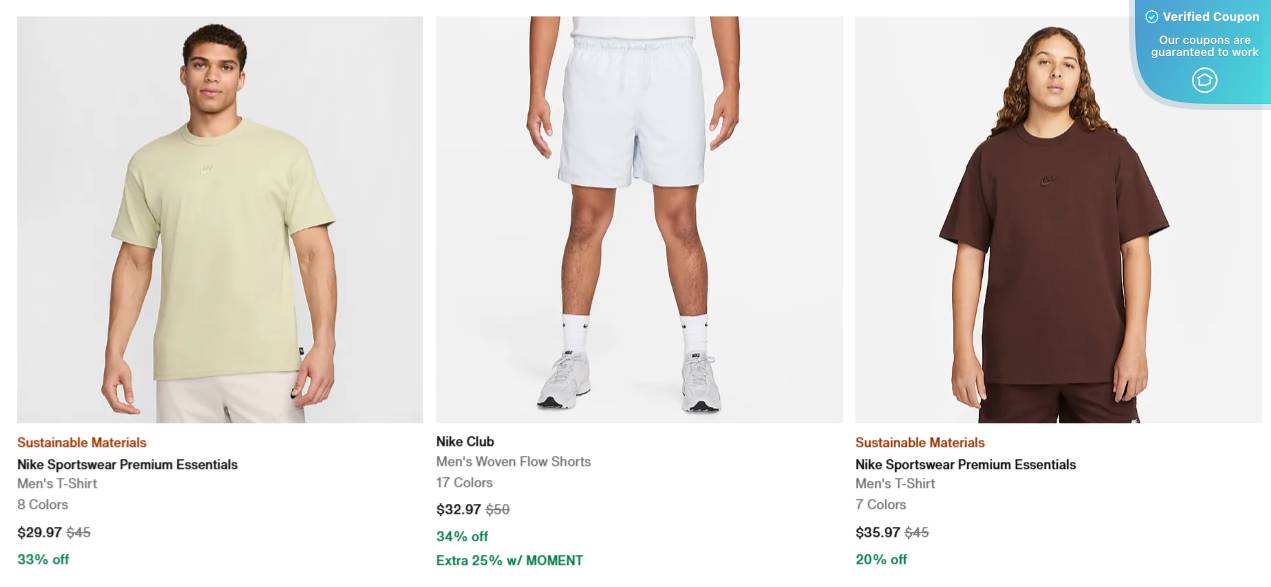Click the $29.97 sale price
The height and width of the screenshot is (587, 1271).
39,532
